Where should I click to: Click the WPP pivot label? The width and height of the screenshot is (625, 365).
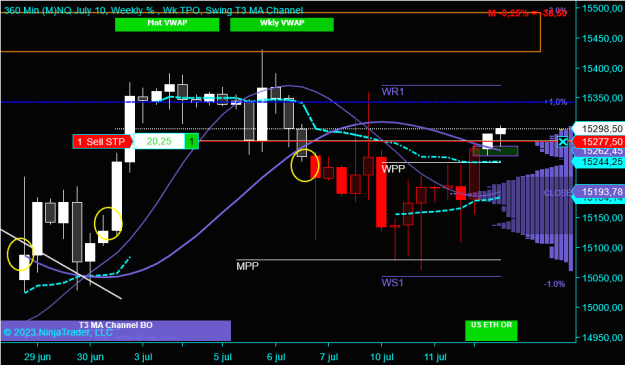click(393, 169)
